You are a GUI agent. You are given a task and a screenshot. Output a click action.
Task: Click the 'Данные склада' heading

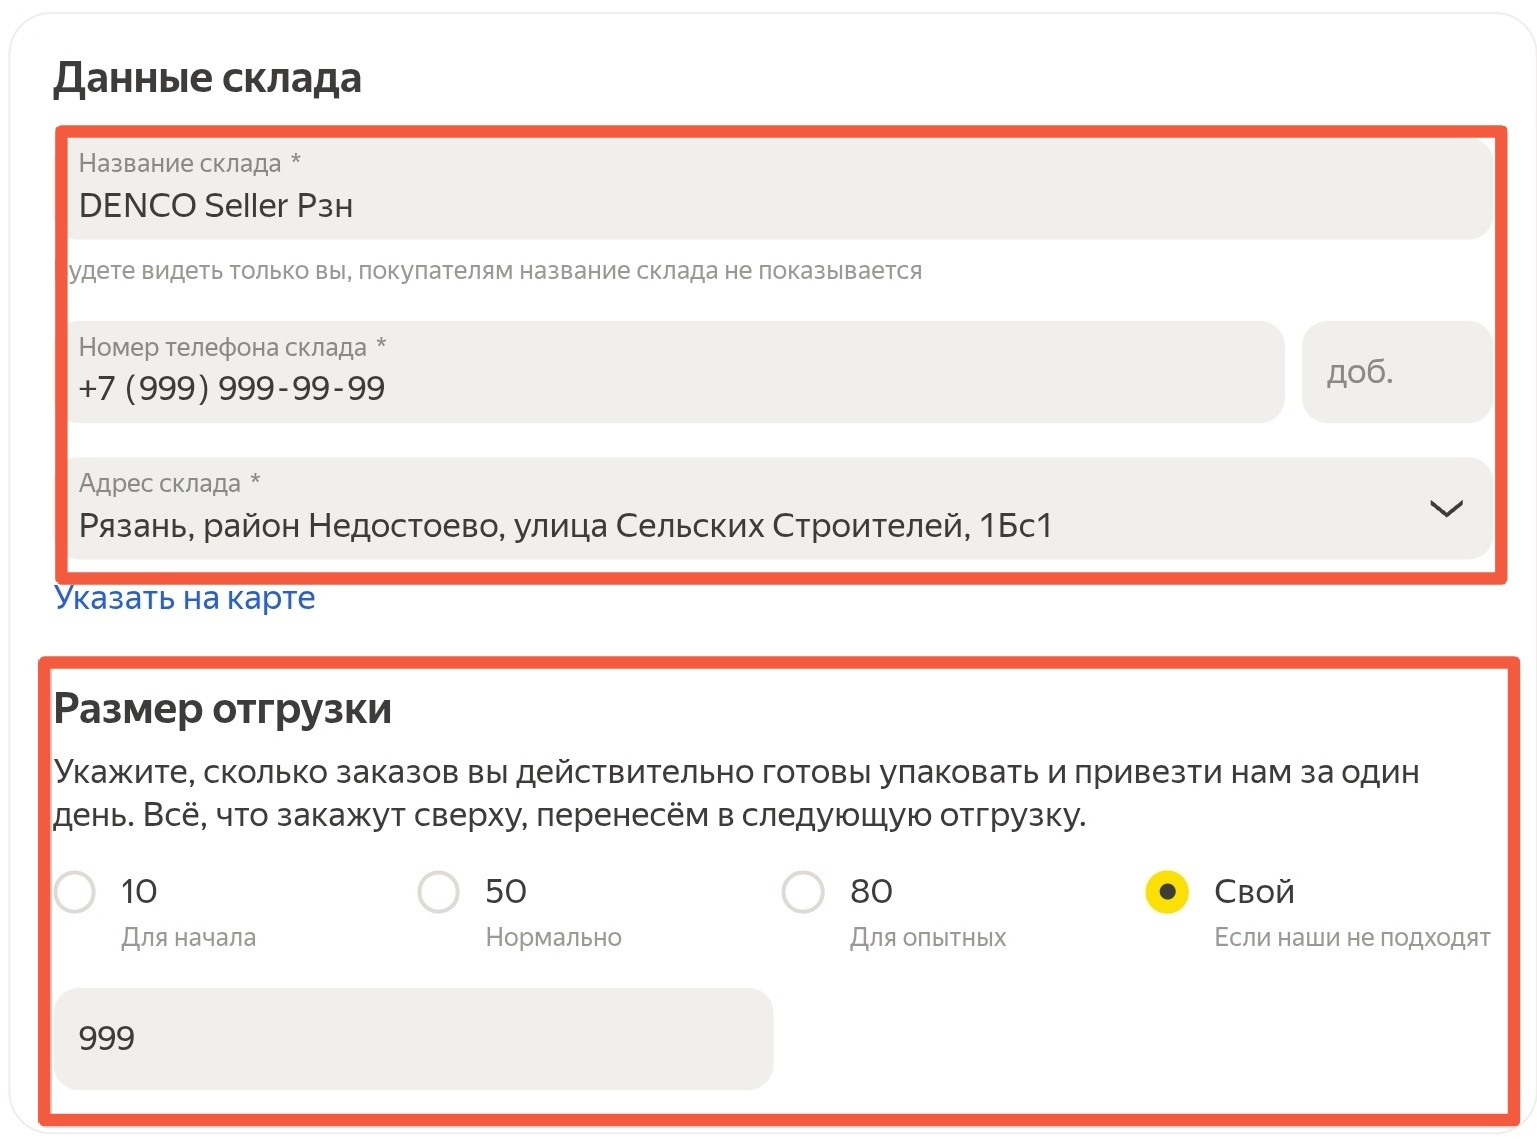click(x=207, y=78)
